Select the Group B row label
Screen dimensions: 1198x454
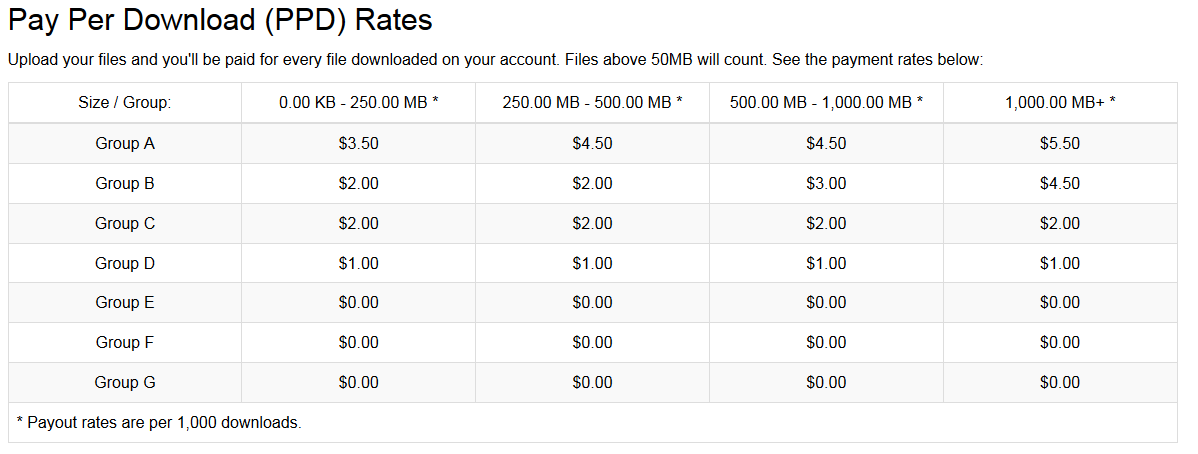[x=125, y=183]
